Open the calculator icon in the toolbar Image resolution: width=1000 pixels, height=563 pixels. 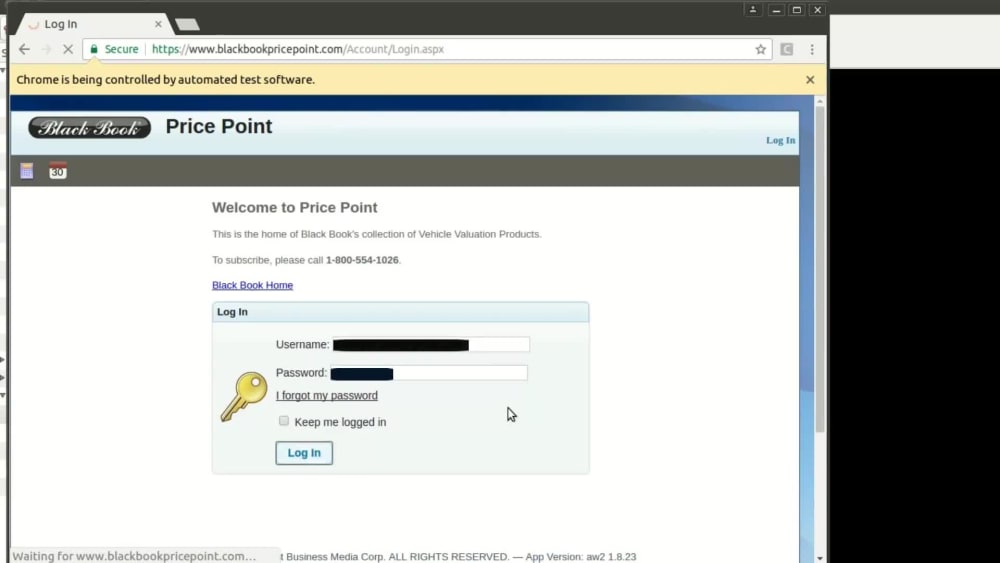coord(27,171)
